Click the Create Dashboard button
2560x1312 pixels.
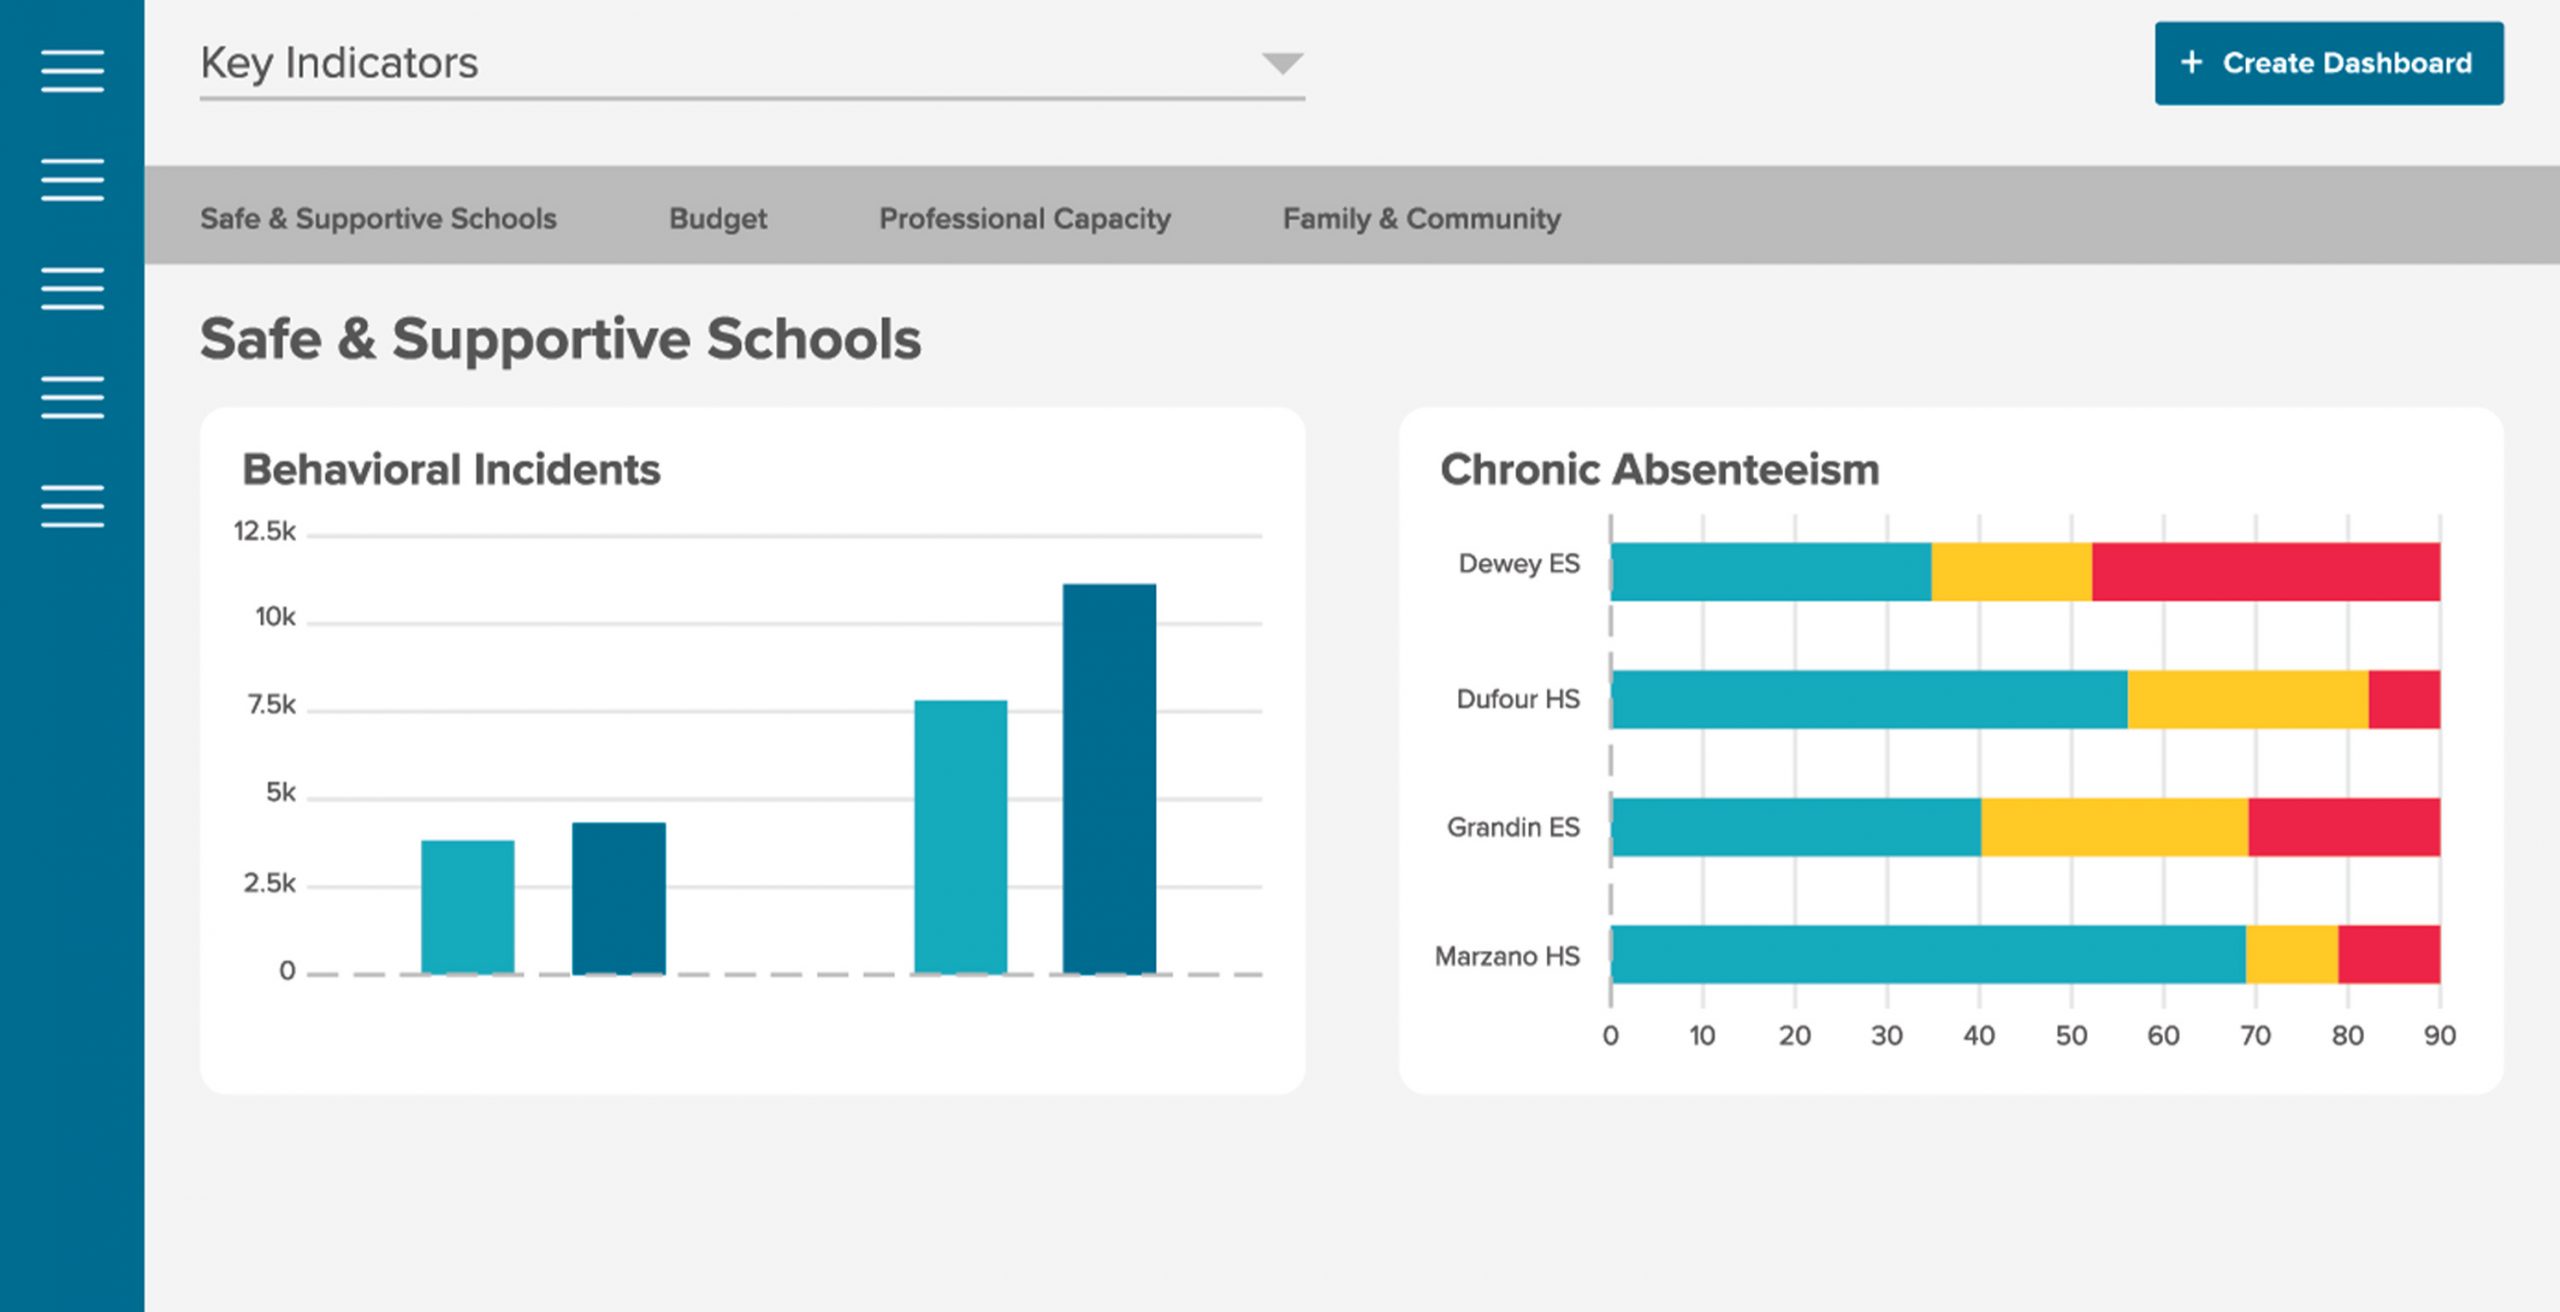tap(2329, 63)
